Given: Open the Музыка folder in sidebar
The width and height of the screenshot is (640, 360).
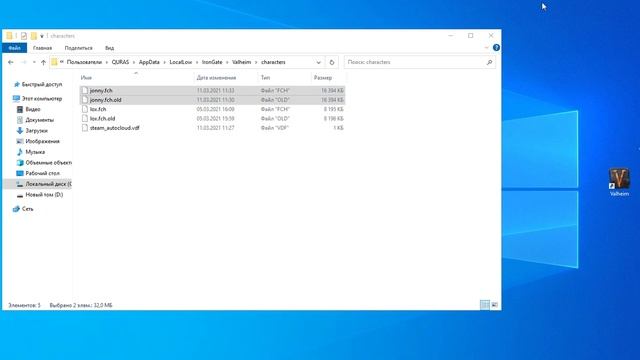Looking at the screenshot, I should 35,152.
